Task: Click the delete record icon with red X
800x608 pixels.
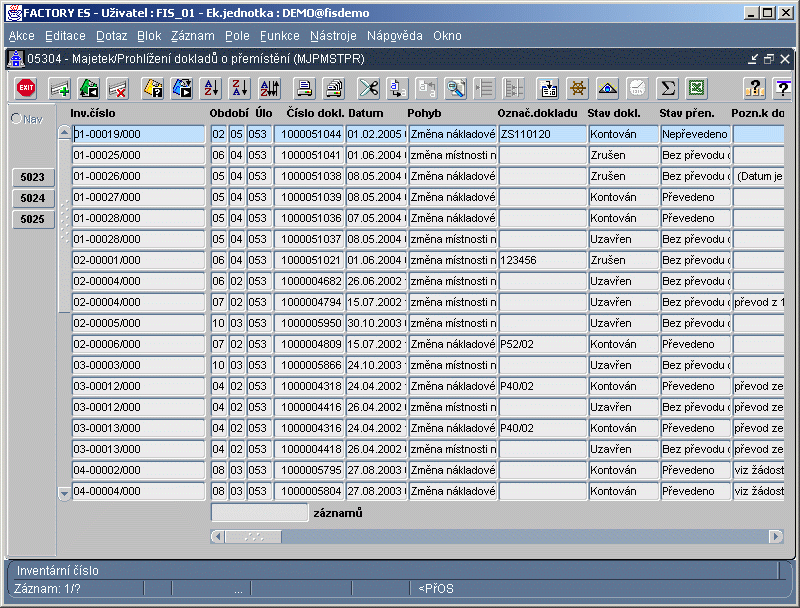Action: coord(118,88)
